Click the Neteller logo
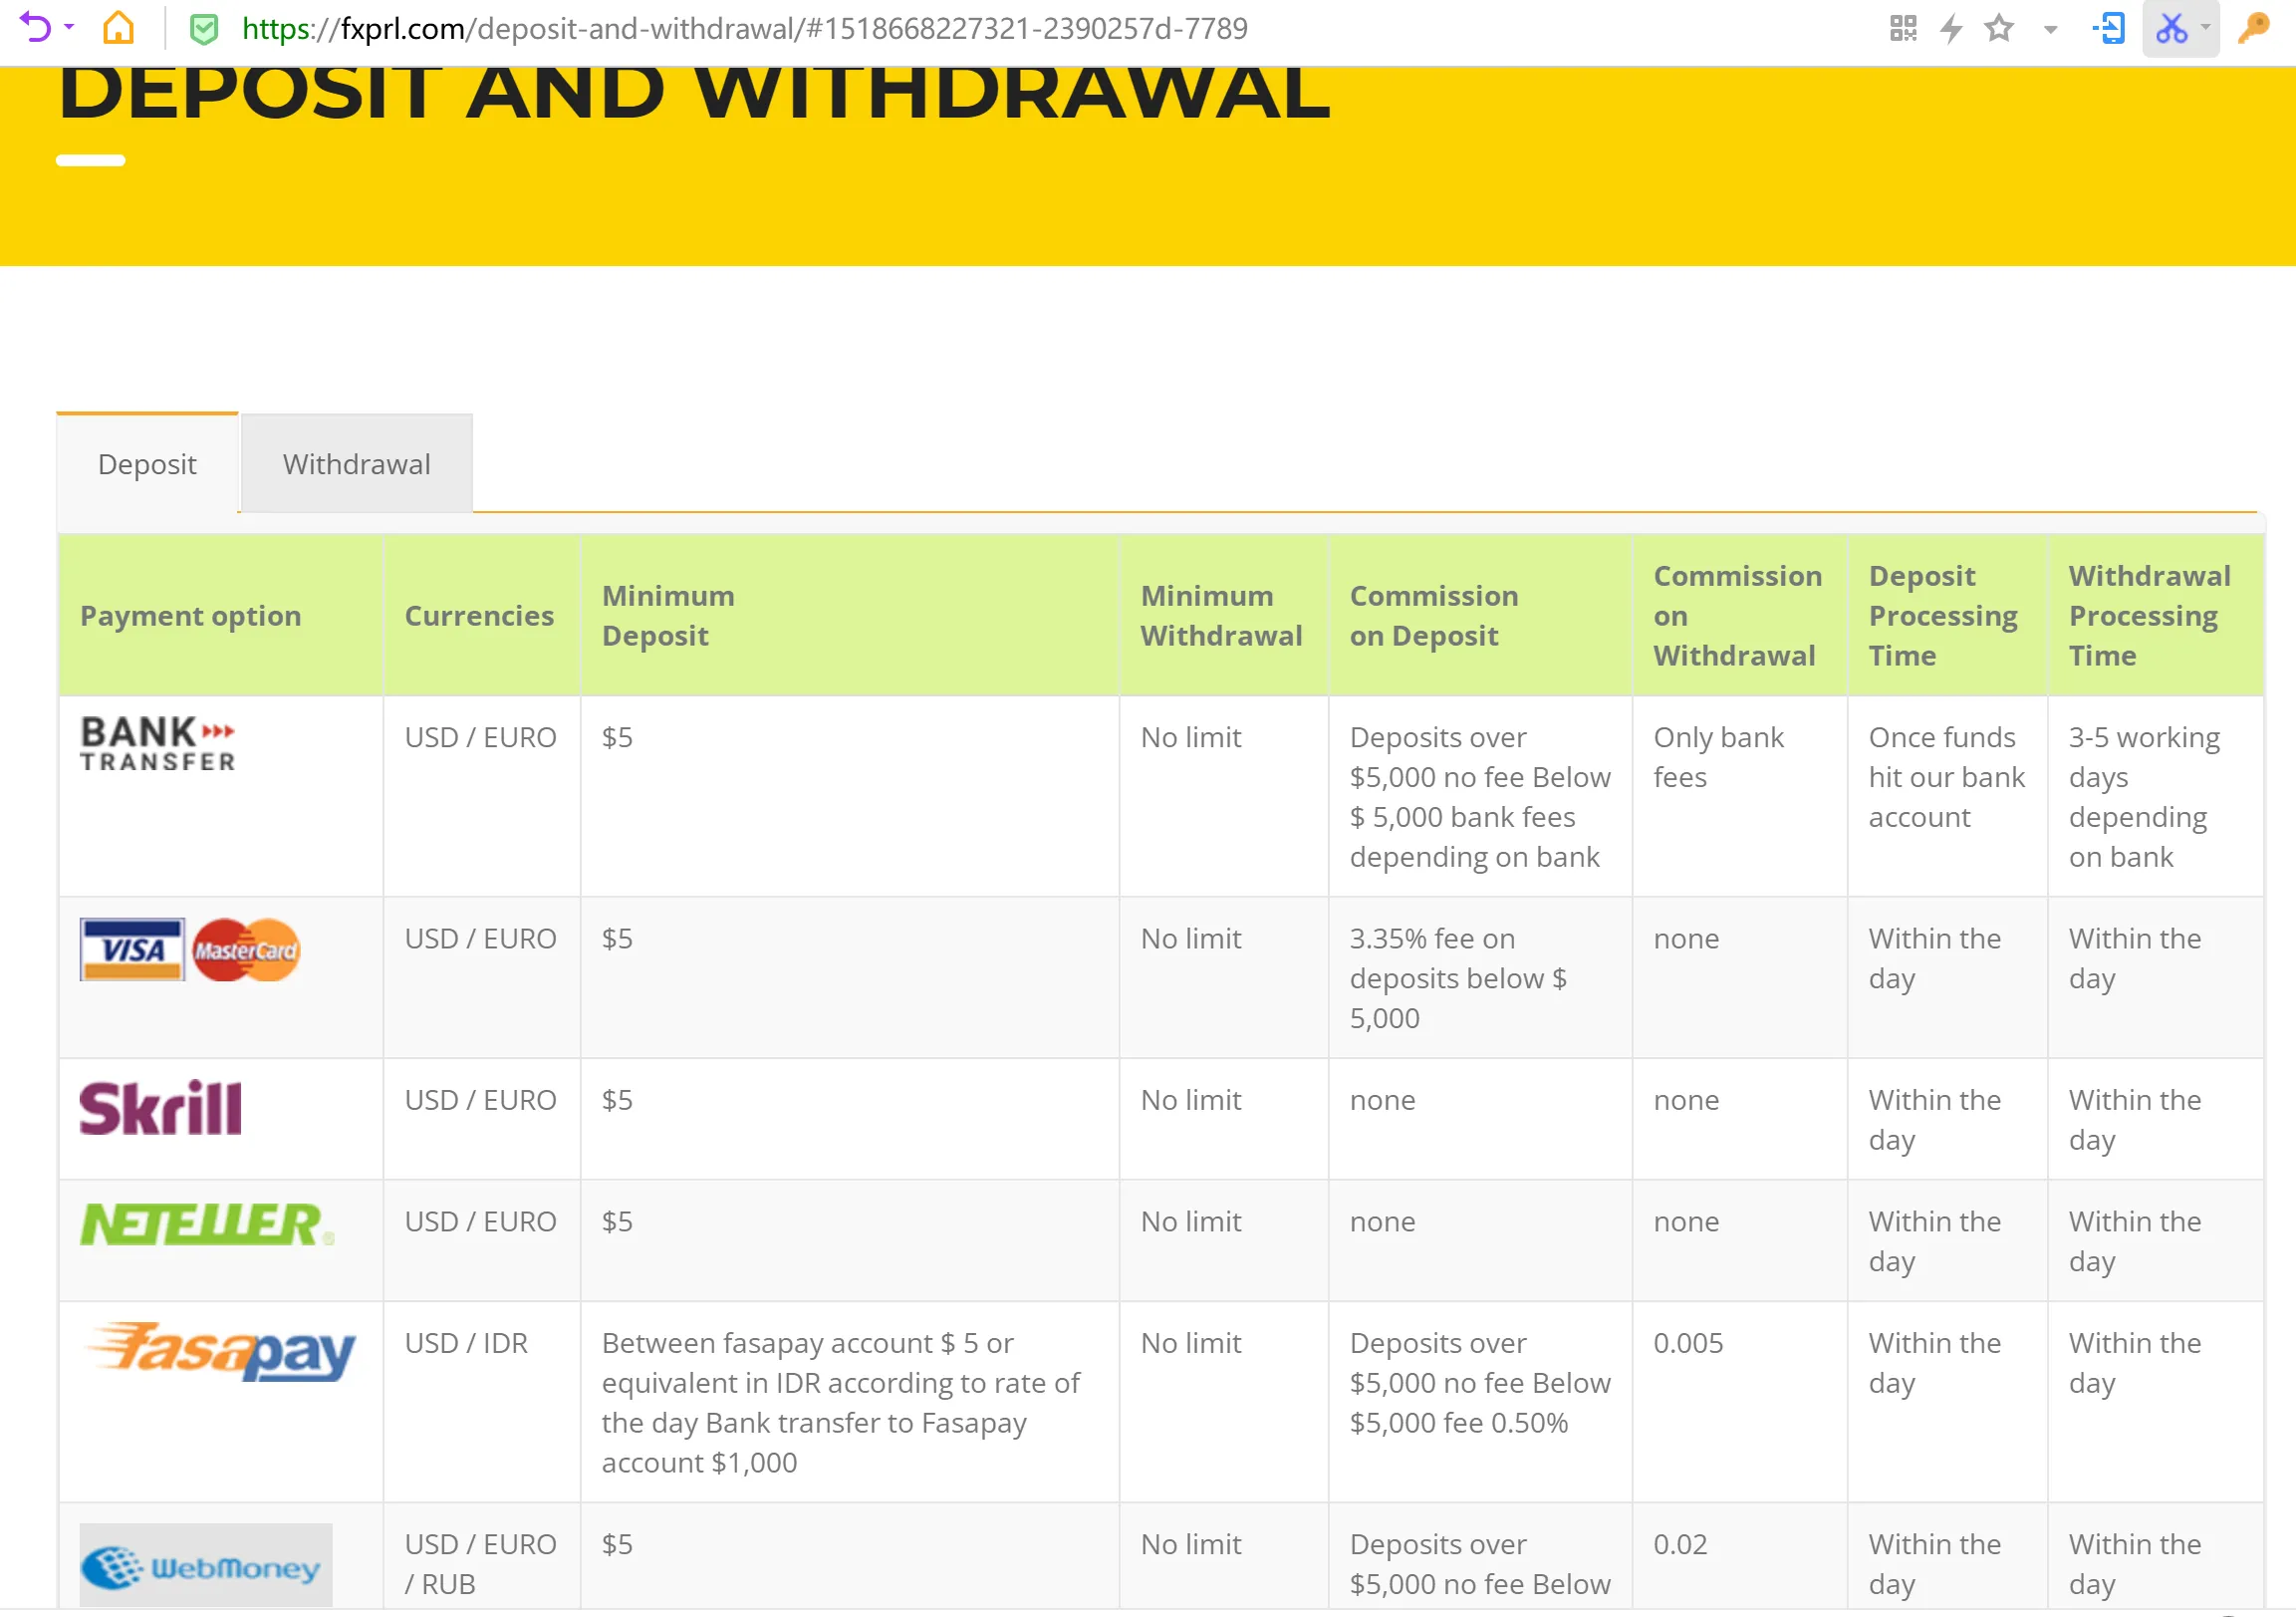Image resolution: width=2296 pixels, height=1617 pixels. (207, 1225)
